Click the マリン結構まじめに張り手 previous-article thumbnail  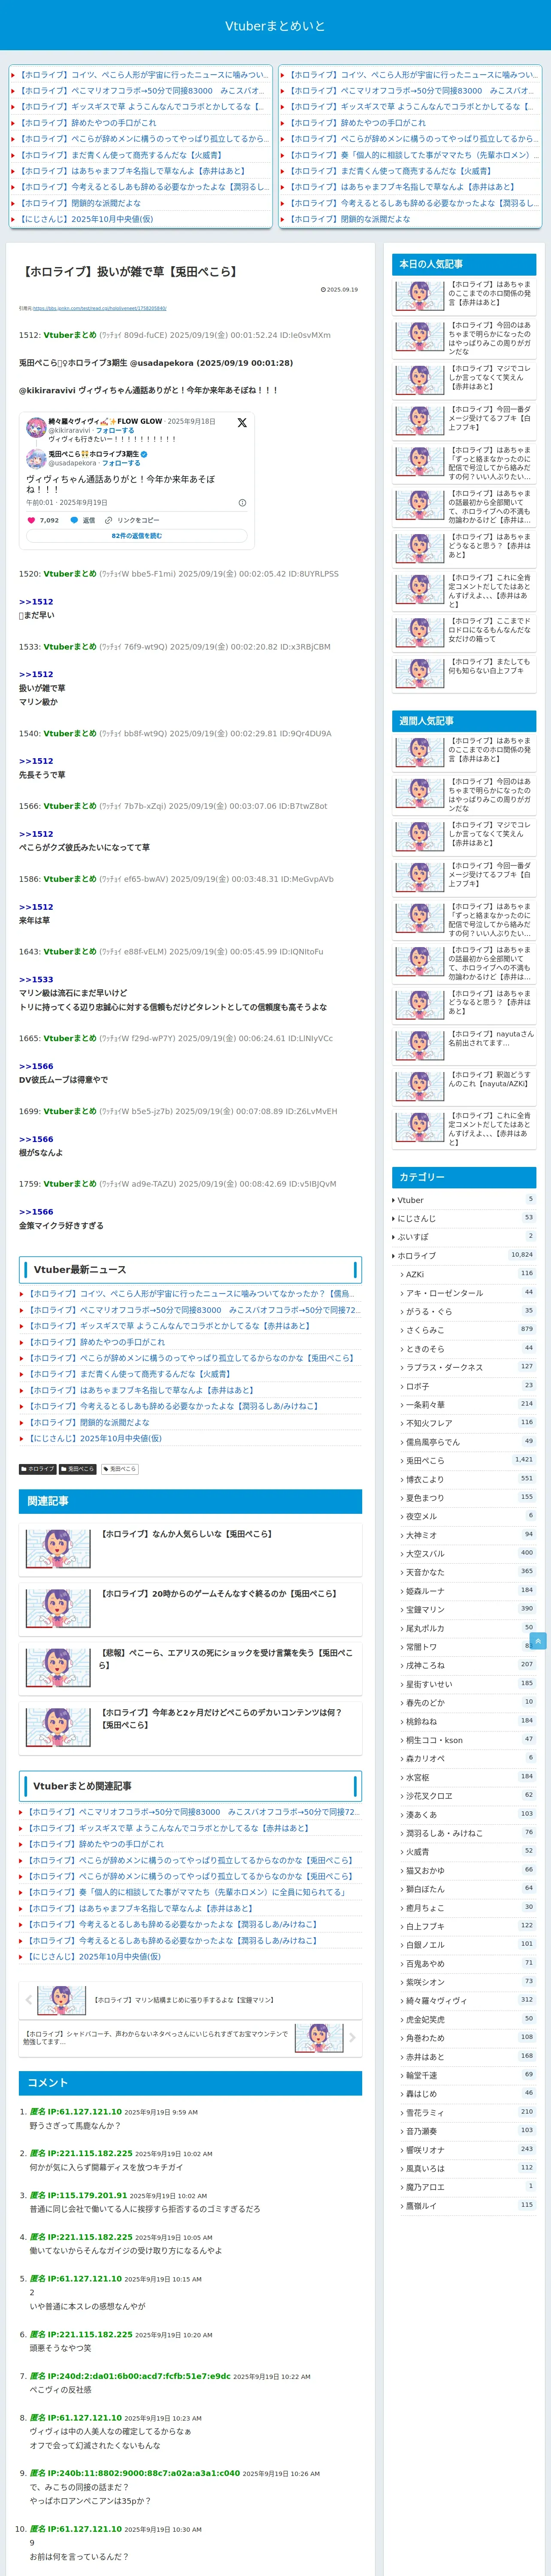click(x=61, y=2000)
